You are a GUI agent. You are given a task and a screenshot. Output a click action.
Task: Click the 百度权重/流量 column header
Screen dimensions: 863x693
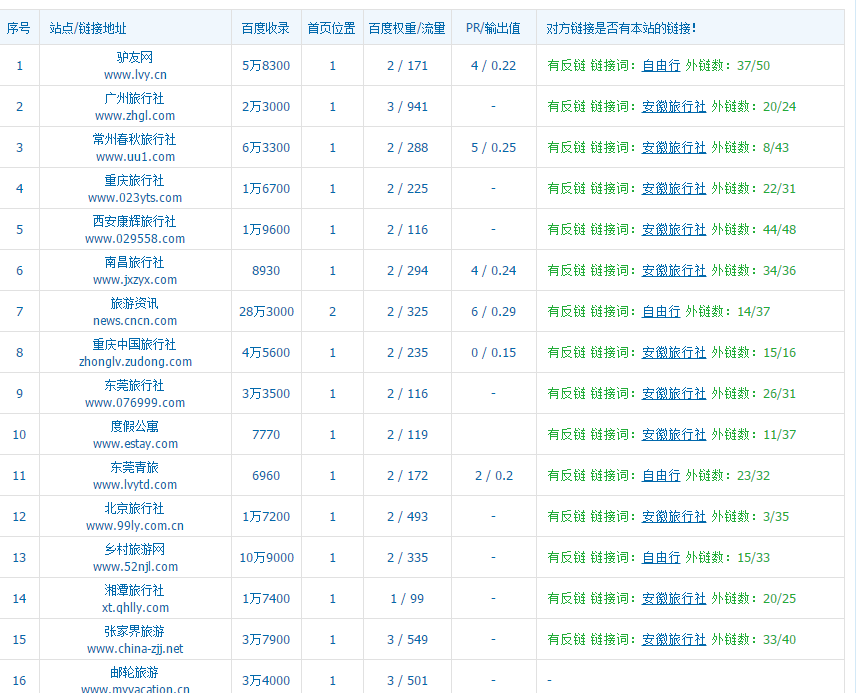(x=407, y=29)
